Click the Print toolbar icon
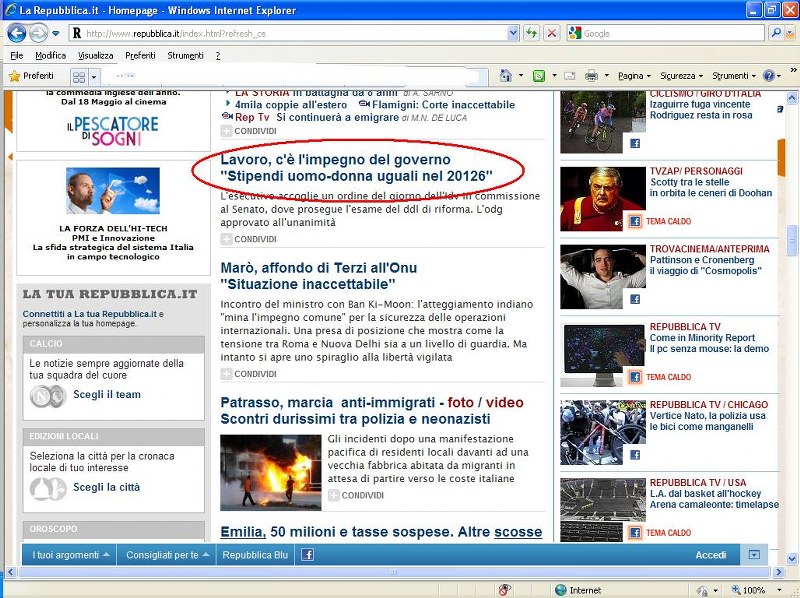Viewport: 800px width, 598px height. [x=591, y=76]
